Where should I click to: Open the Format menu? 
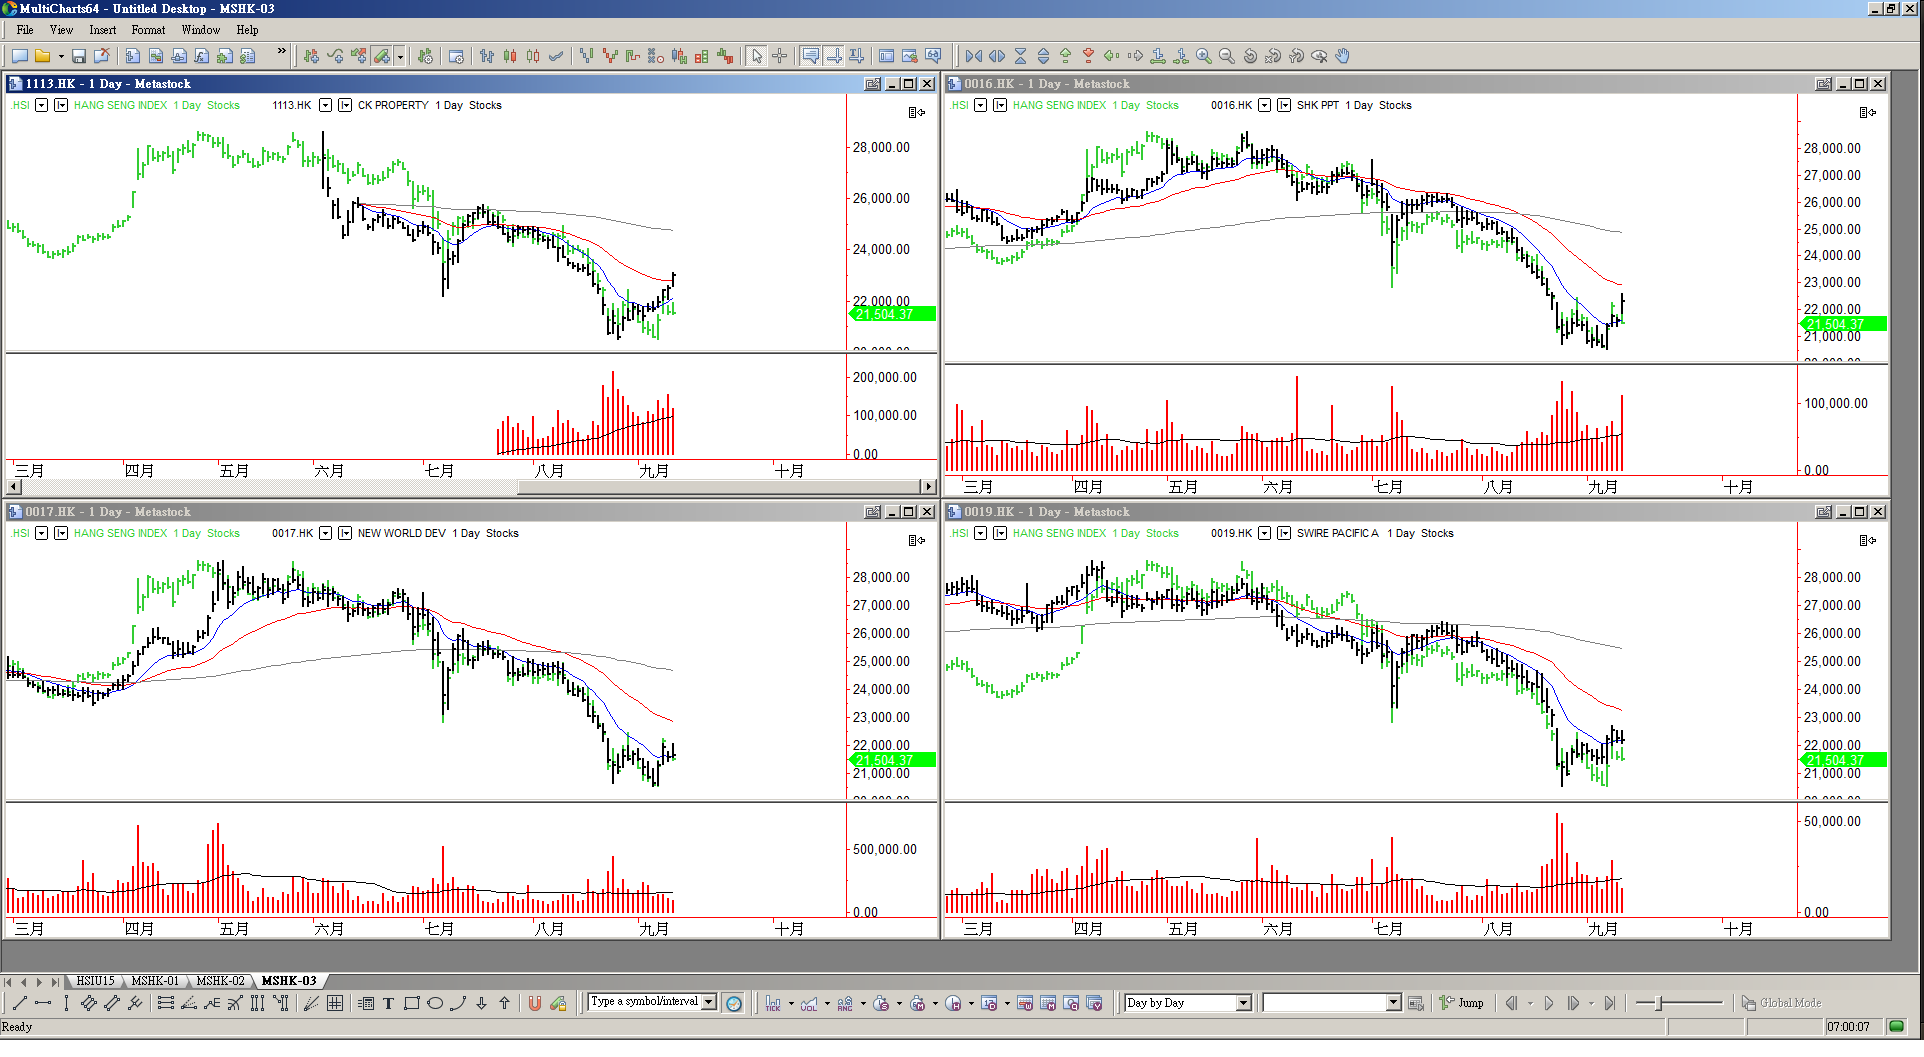[x=148, y=30]
